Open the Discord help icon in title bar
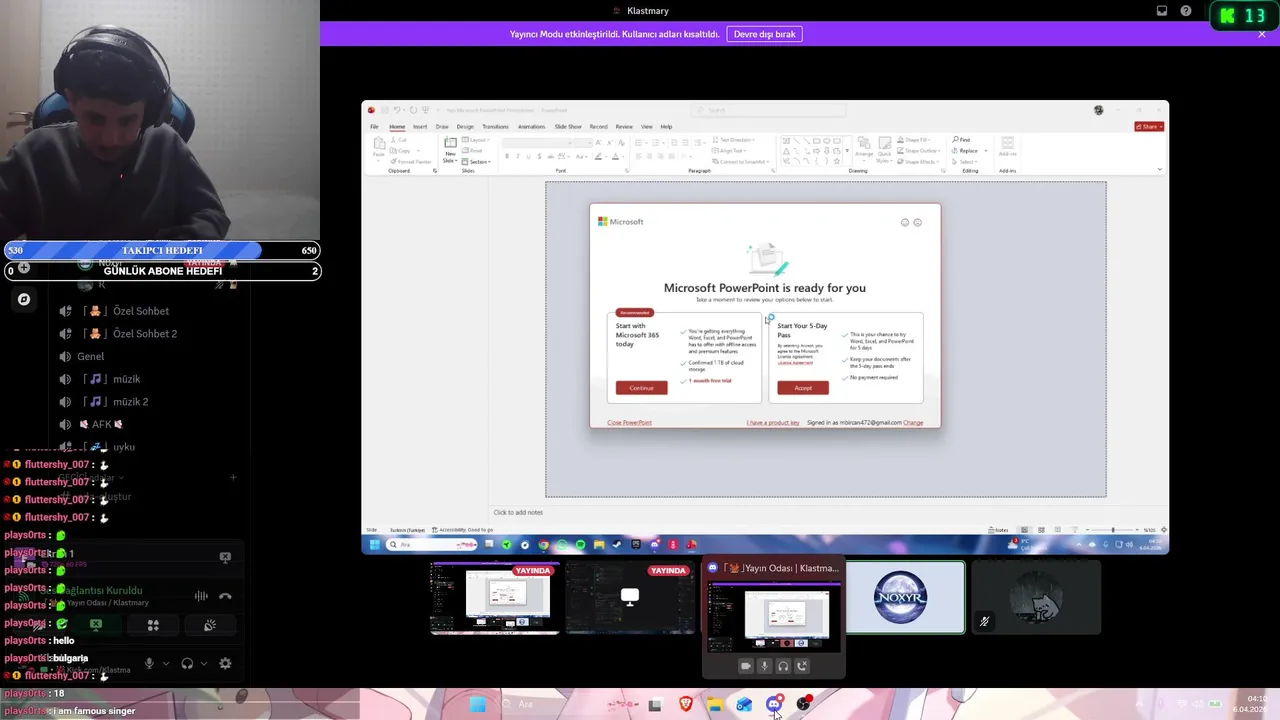This screenshot has height=720, width=1280. coord(1186,11)
